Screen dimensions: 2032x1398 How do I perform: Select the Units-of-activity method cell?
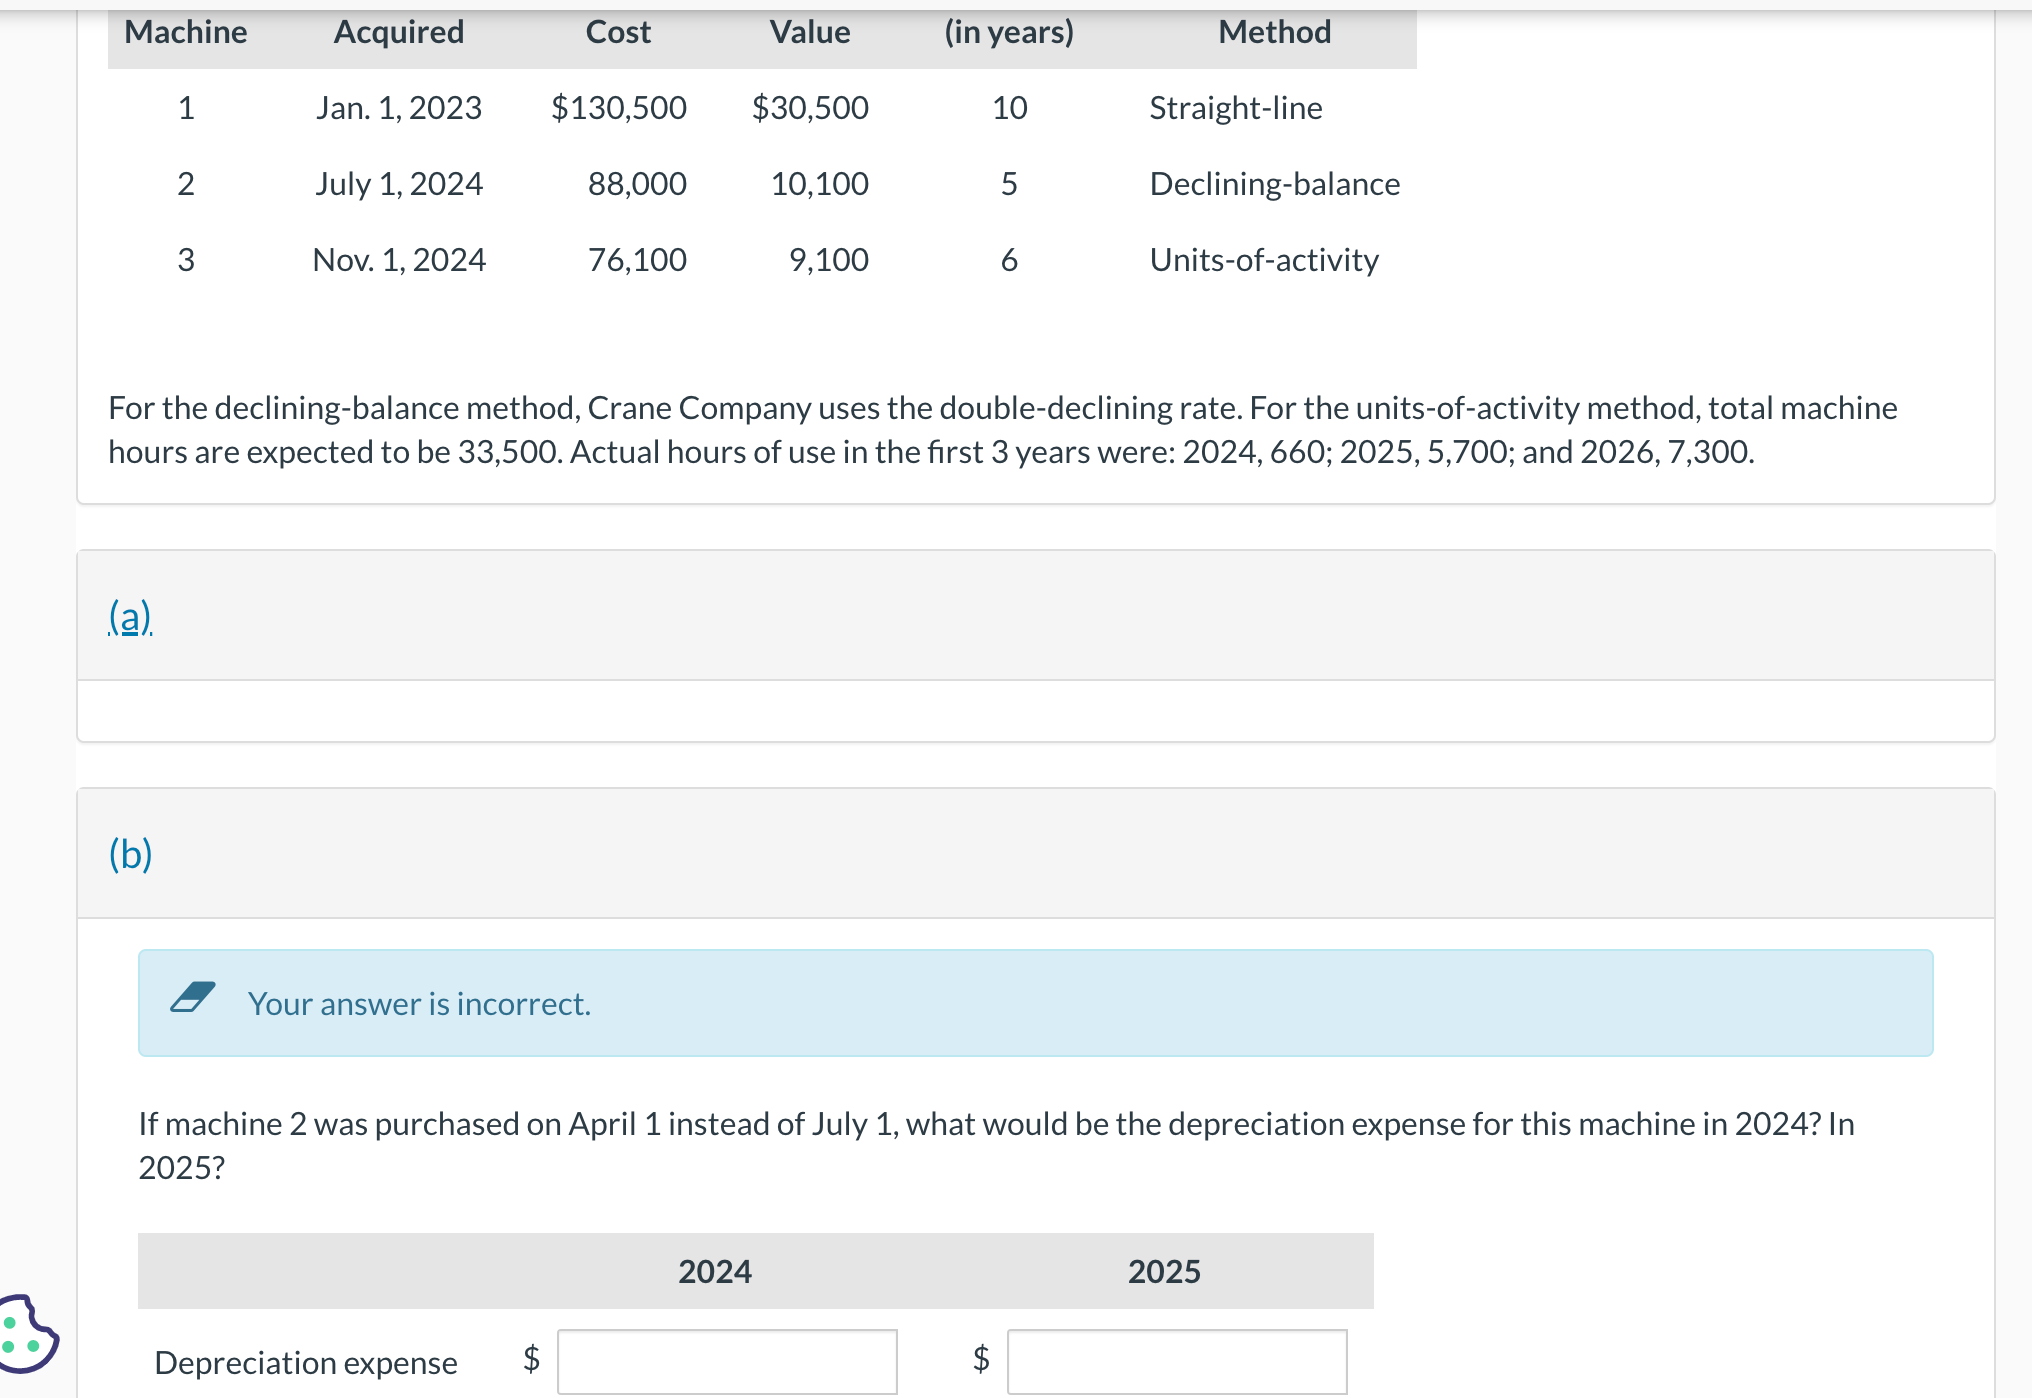click(x=1263, y=260)
